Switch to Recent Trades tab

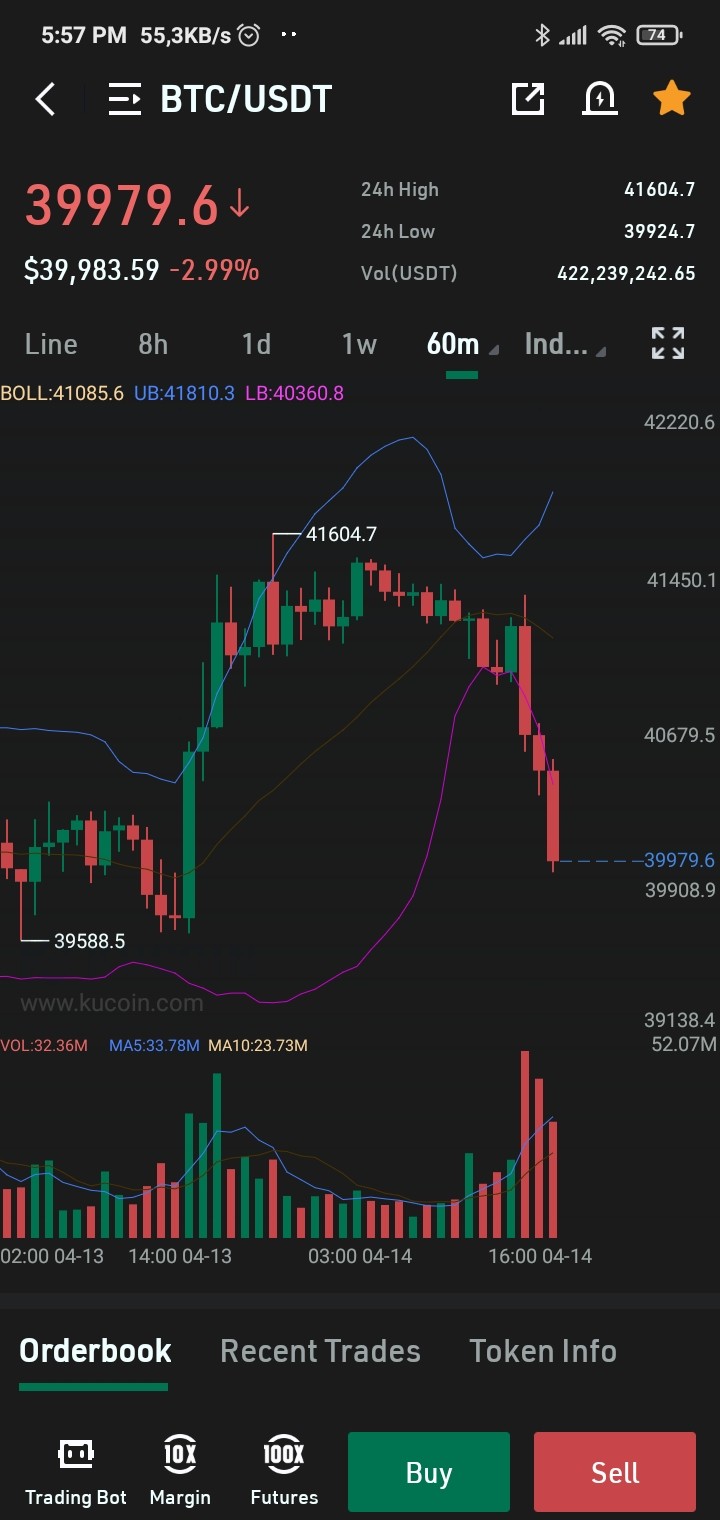pos(320,1351)
